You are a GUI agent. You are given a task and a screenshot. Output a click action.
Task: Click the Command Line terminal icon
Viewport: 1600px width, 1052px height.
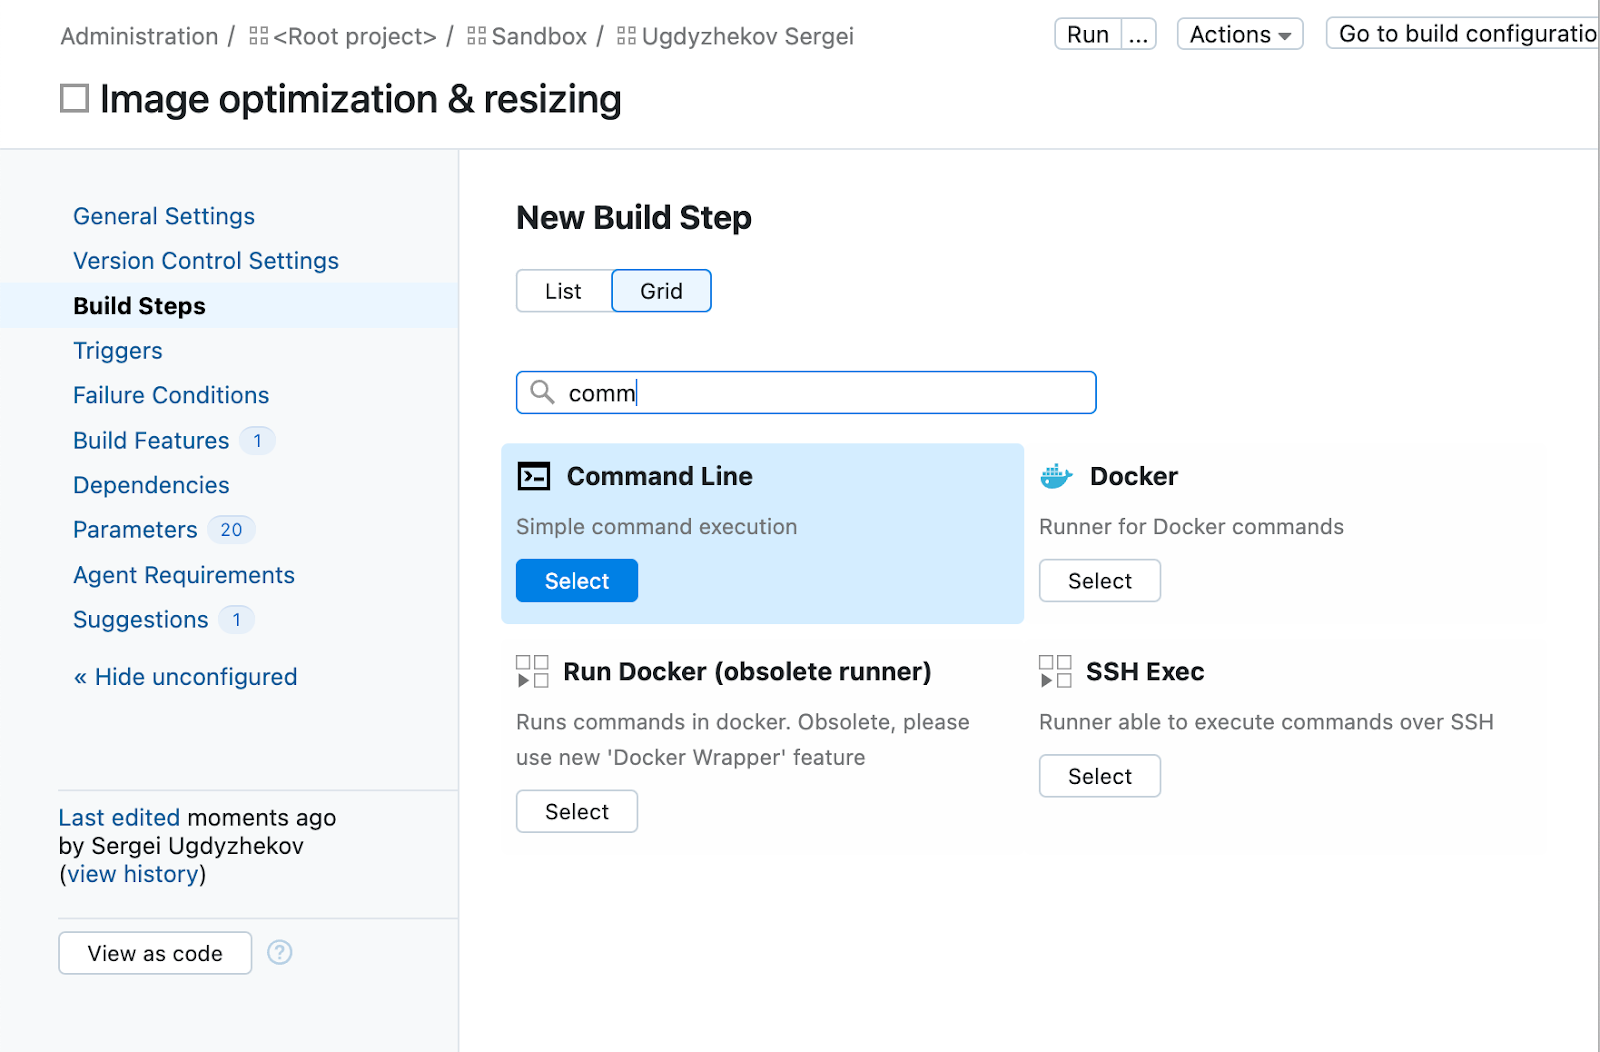[533, 476]
